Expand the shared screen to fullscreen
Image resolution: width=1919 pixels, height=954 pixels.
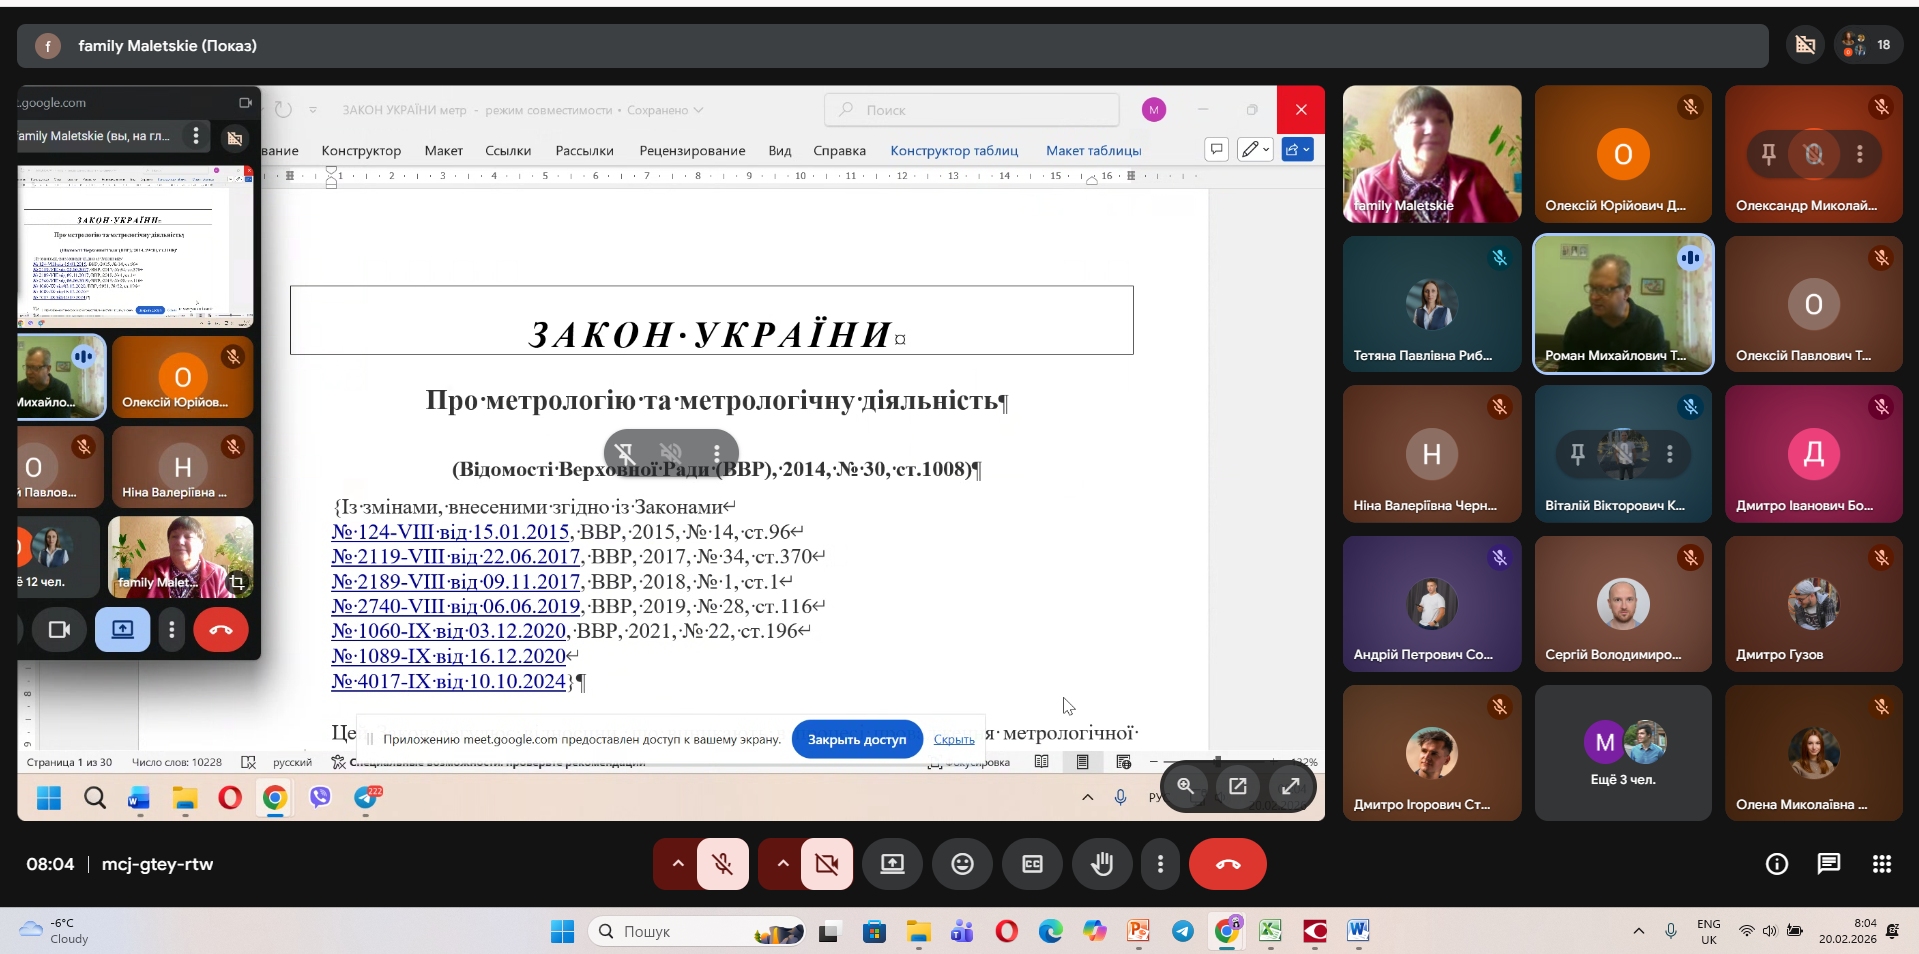(x=1291, y=786)
